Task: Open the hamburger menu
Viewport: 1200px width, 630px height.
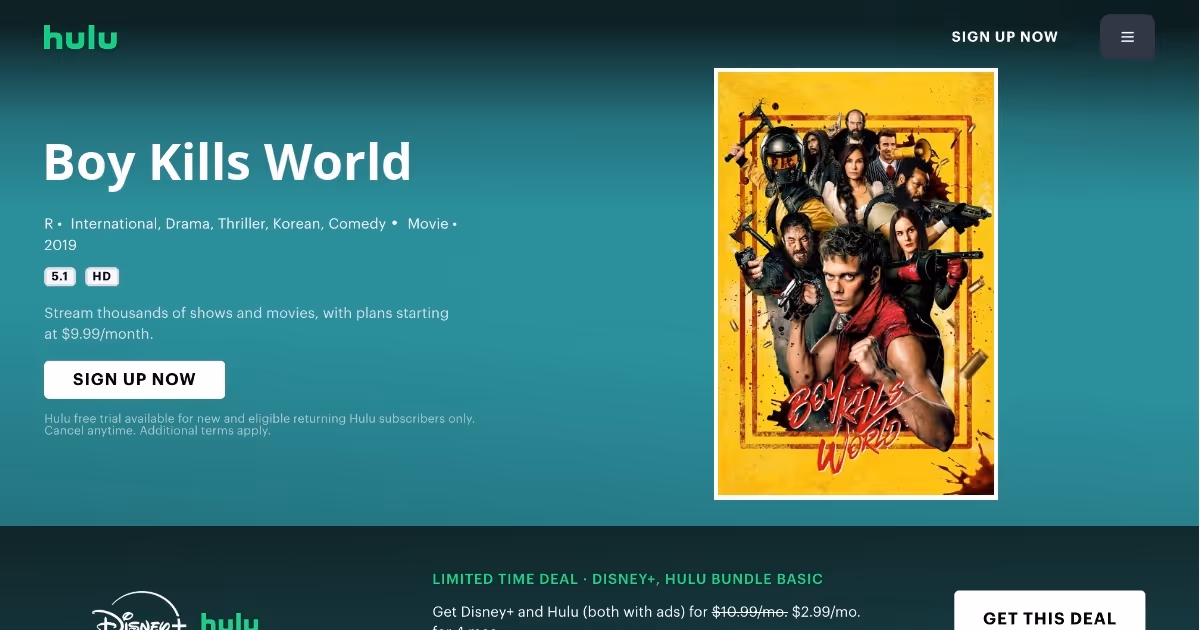Action: pyautogui.click(x=1127, y=37)
